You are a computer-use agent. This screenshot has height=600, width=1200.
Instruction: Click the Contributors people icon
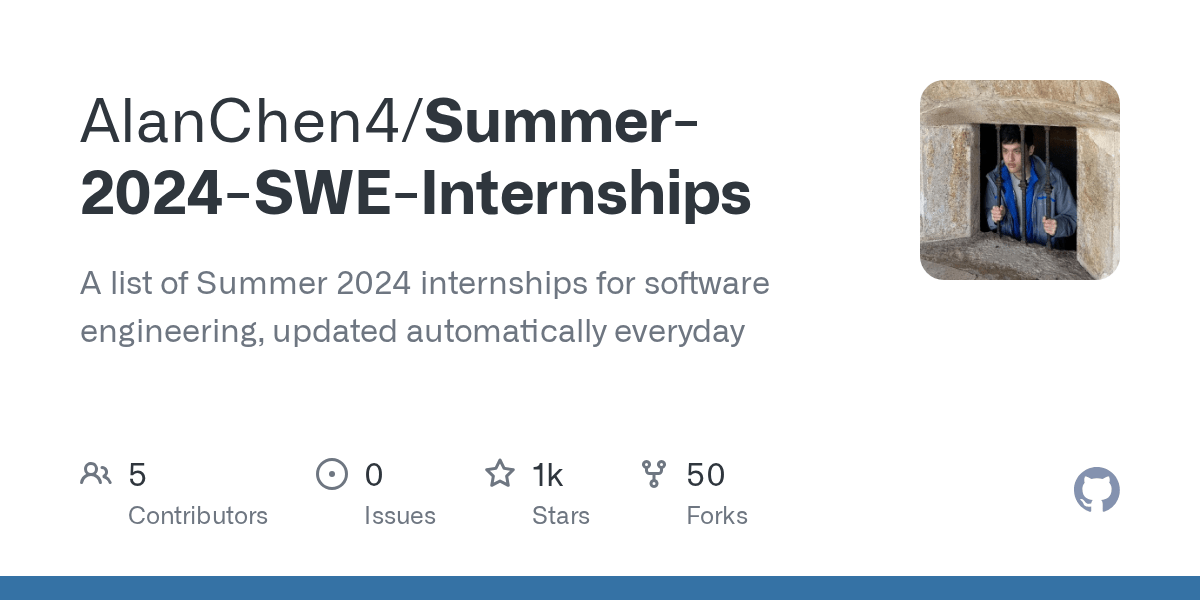coord(96,474)
